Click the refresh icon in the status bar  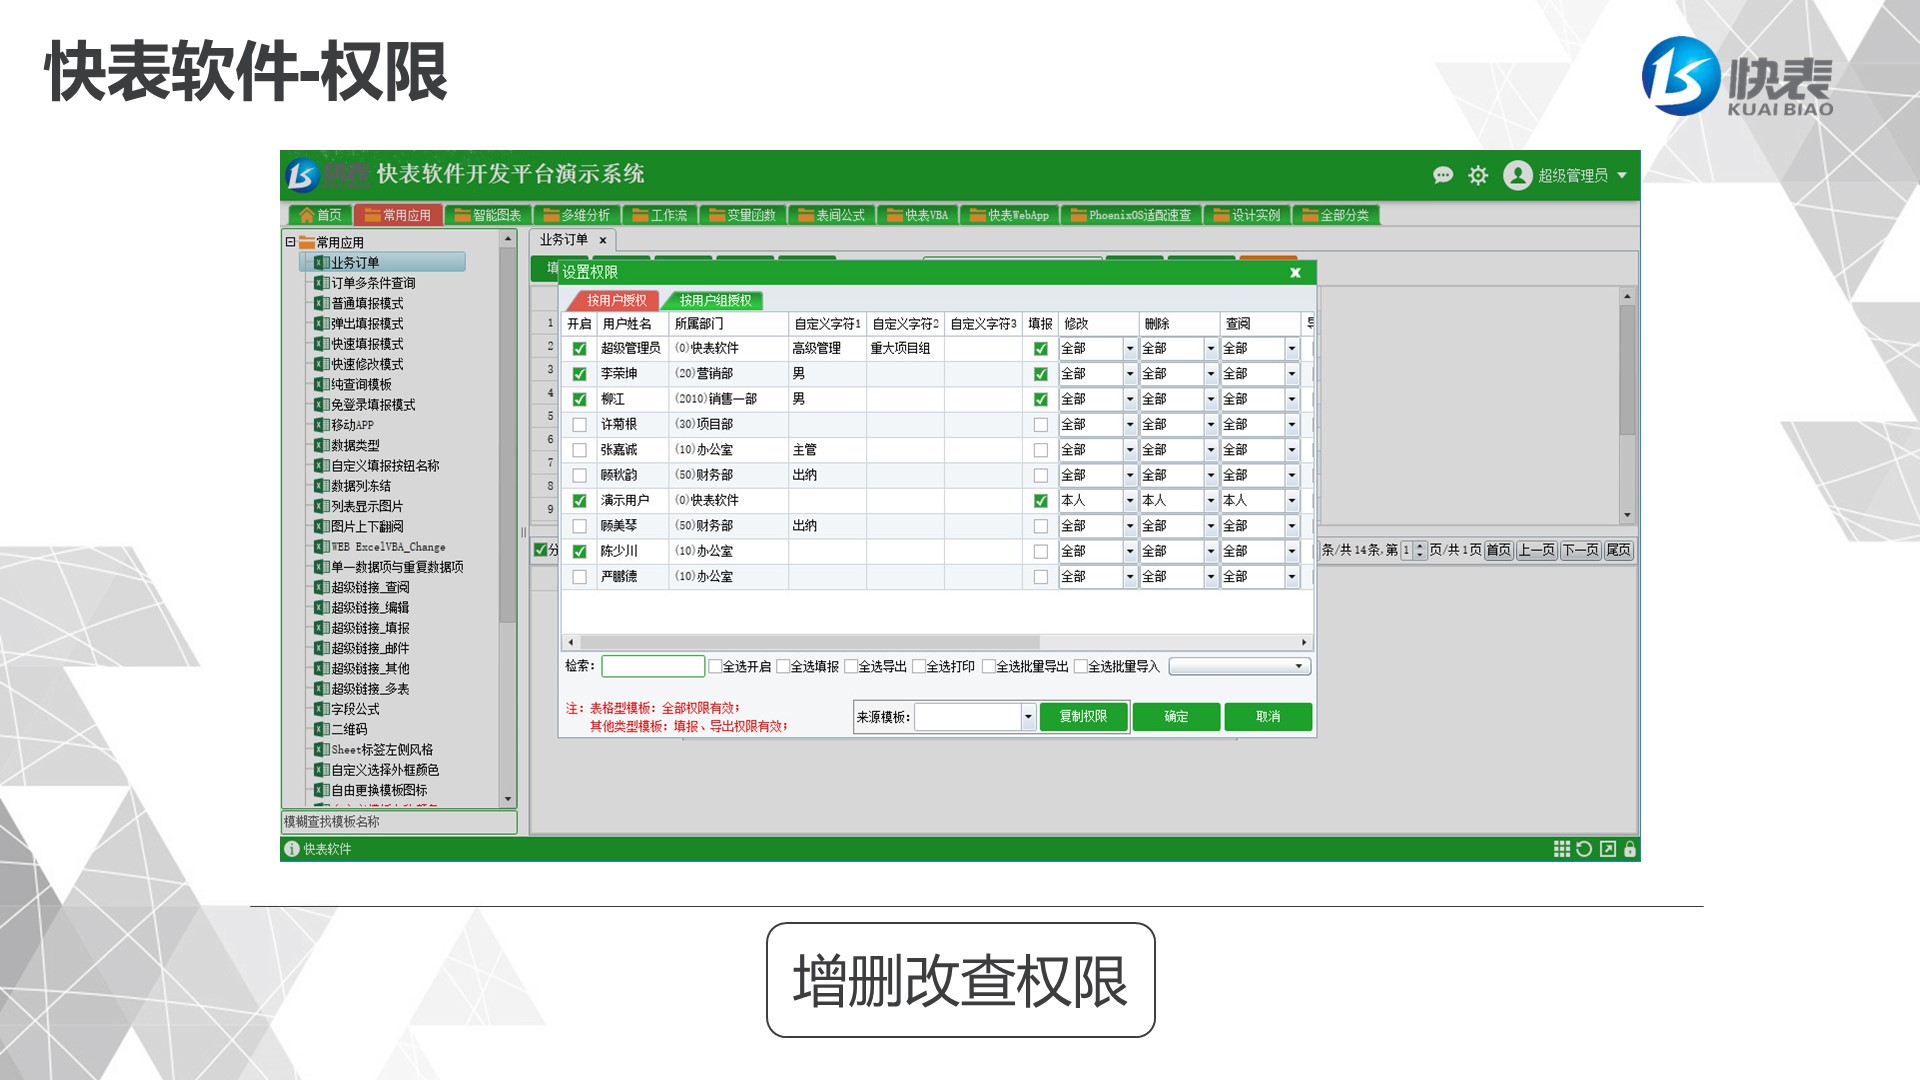[1584, 849]
